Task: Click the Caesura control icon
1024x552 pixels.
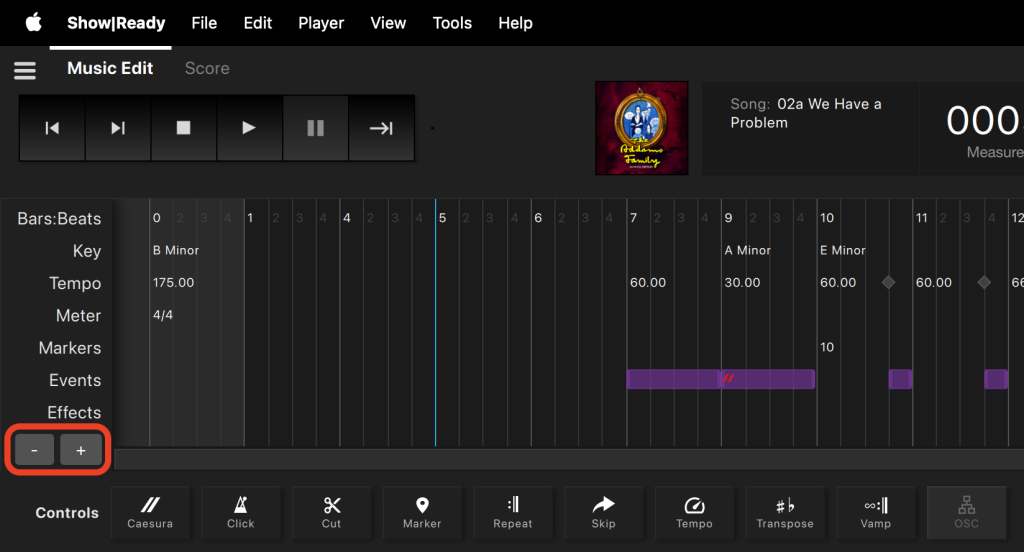Action: pos(150,512)
